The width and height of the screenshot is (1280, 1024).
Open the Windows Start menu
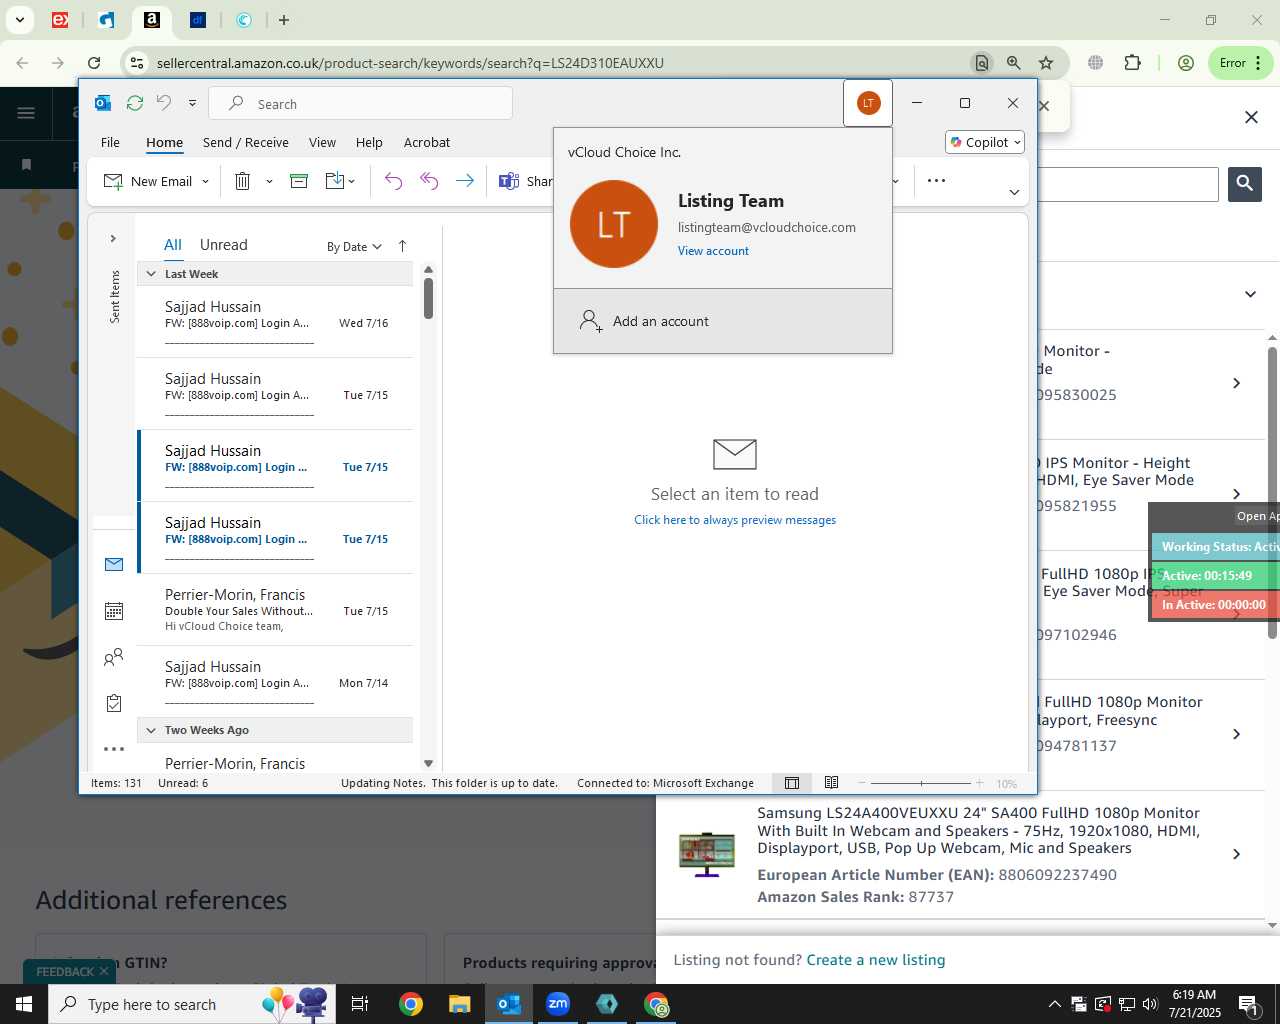pos(24,1004)
